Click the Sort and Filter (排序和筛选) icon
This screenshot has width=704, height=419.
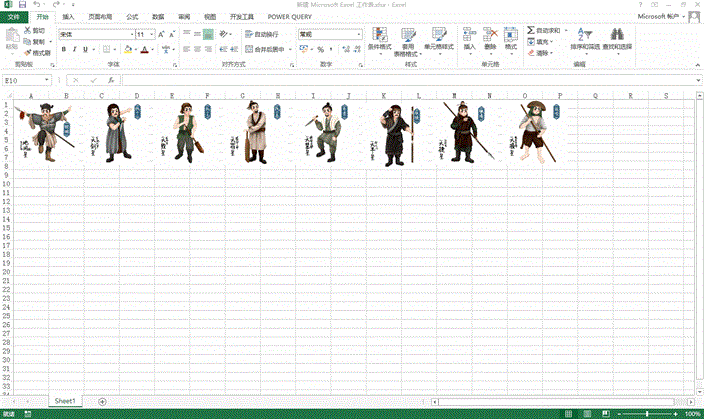pyautogui.click(x=587, y=36)
